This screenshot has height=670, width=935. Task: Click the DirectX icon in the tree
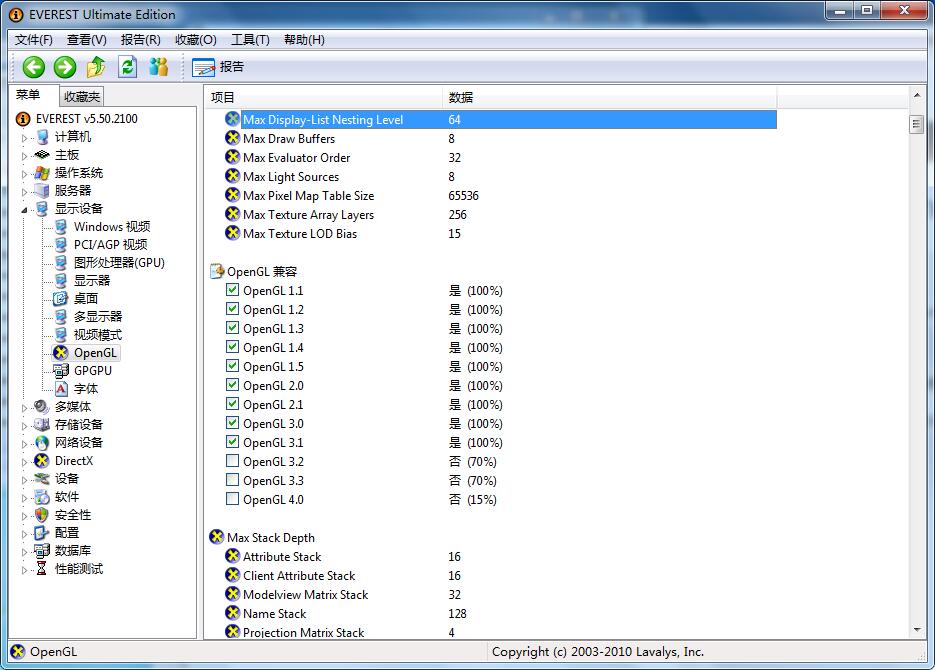pos(42,461)
